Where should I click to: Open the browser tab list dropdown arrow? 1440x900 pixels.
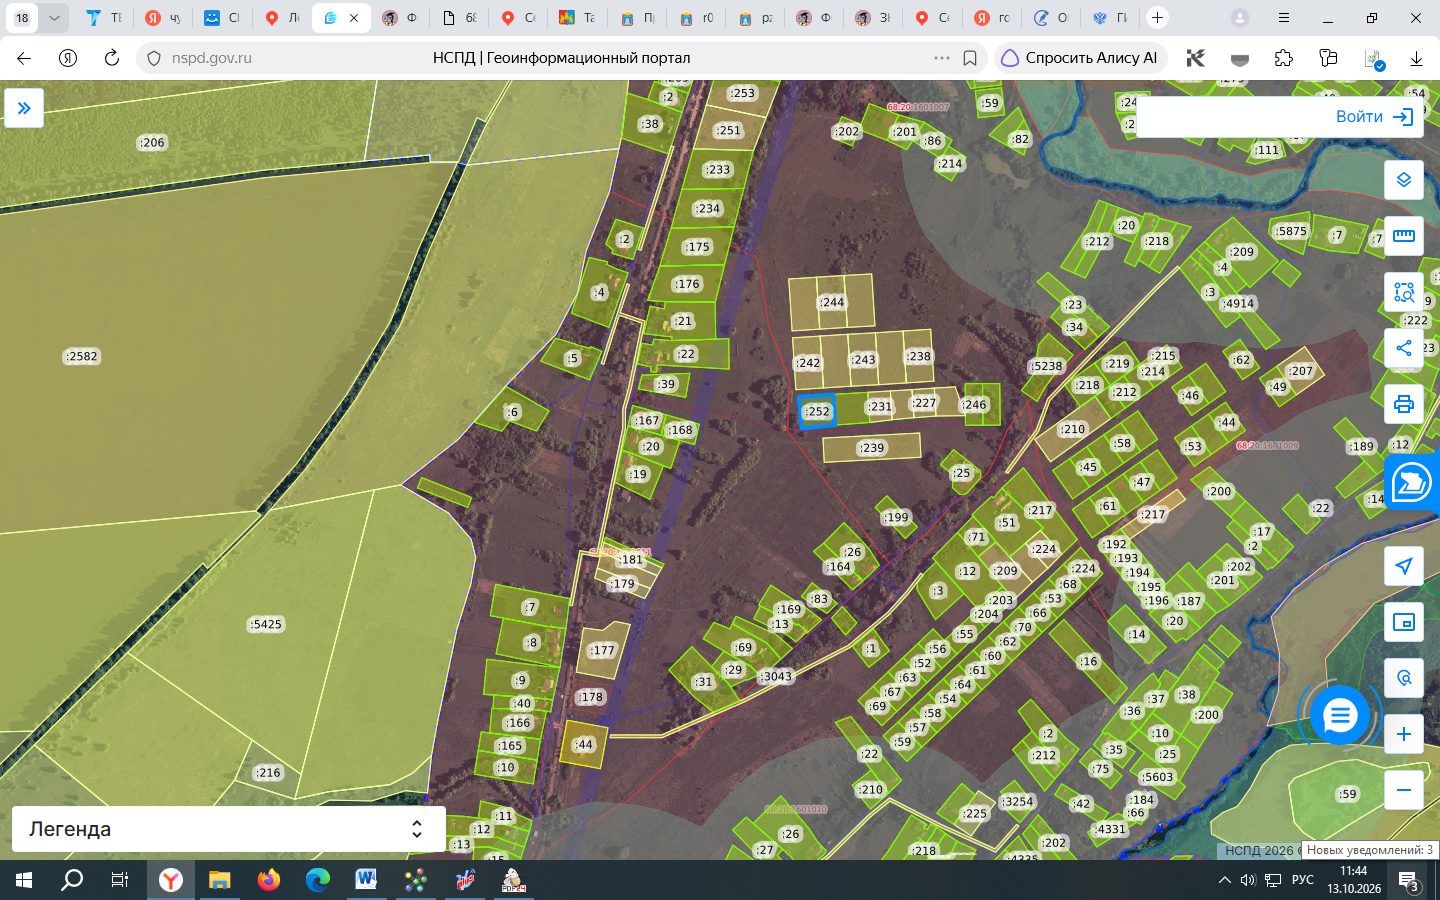(x=54, y=18)
